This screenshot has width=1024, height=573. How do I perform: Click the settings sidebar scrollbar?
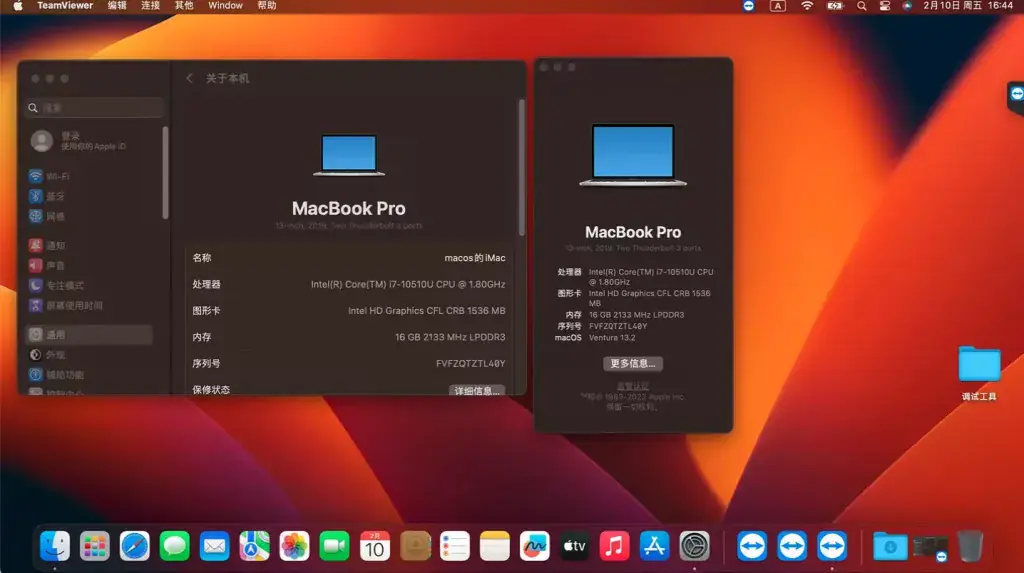165,173
